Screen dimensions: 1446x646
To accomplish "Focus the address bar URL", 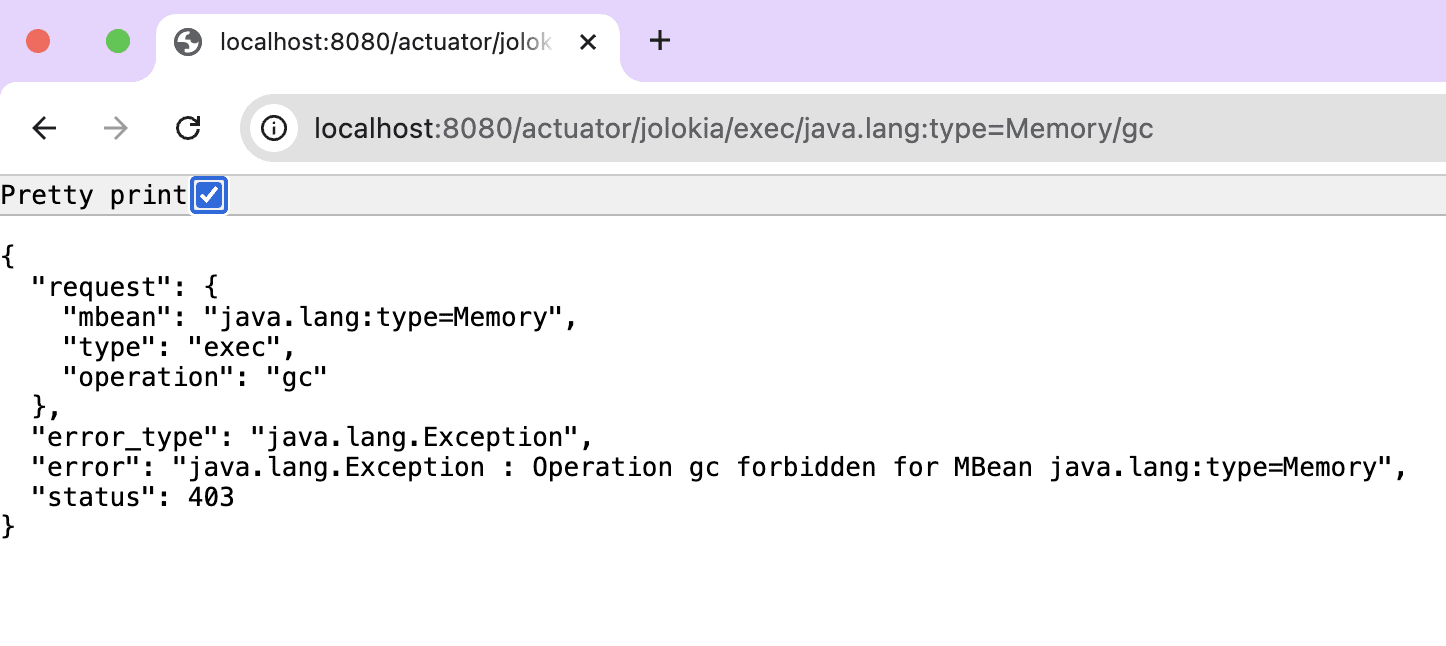I will (x=733, y=128).
